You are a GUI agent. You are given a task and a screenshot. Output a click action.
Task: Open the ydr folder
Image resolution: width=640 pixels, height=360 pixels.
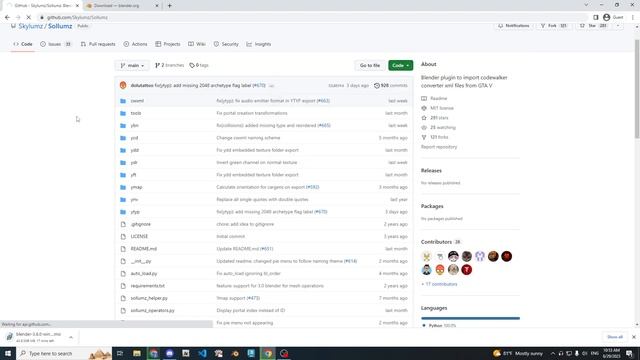click(x=134, y=162)
